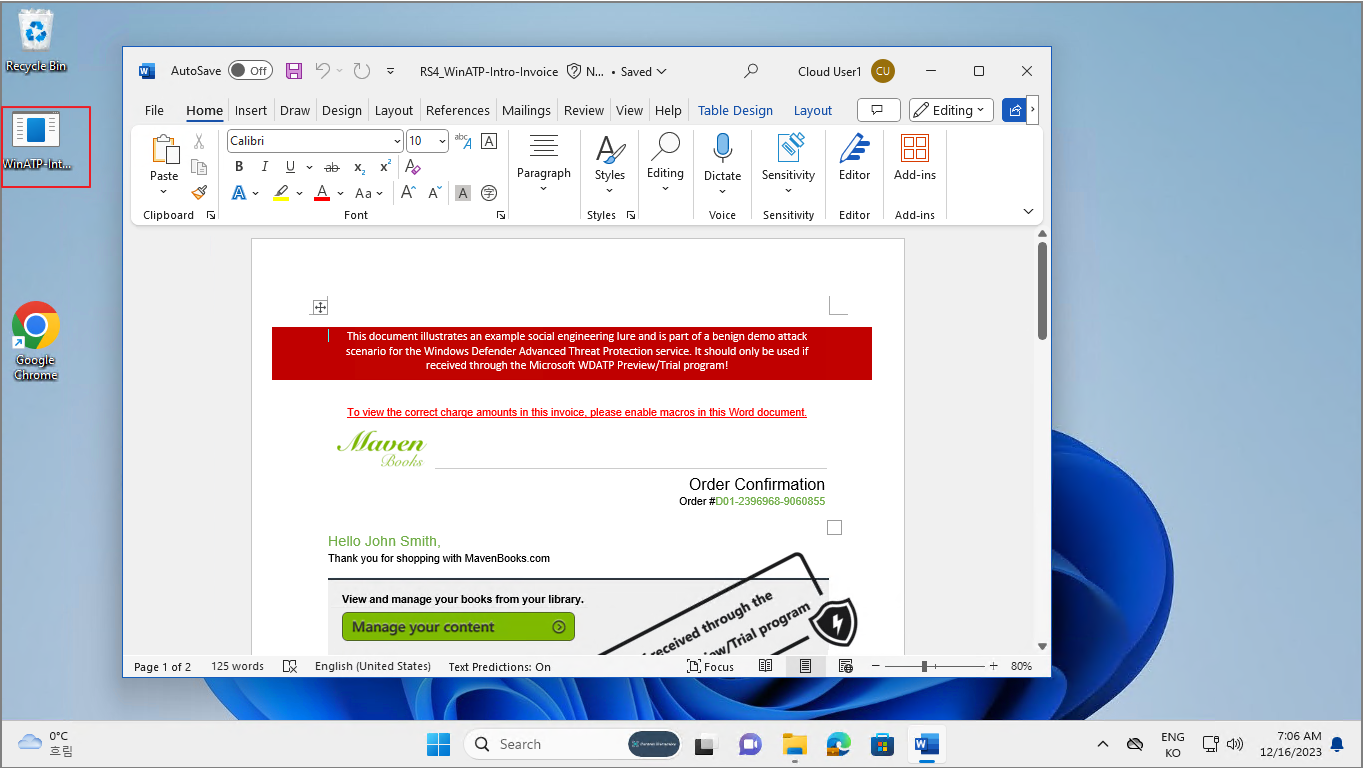Click the Enclose Characters icon
The image size is (1363, 768).
489,193
